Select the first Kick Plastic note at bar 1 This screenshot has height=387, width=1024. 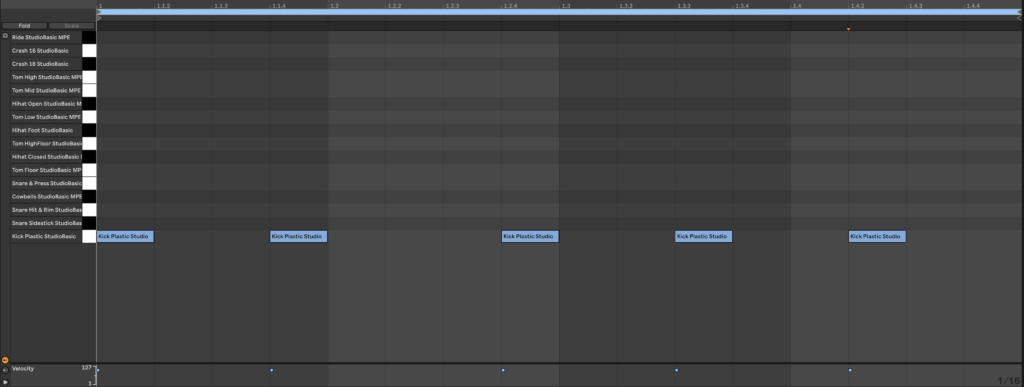[x=125, y=236]
